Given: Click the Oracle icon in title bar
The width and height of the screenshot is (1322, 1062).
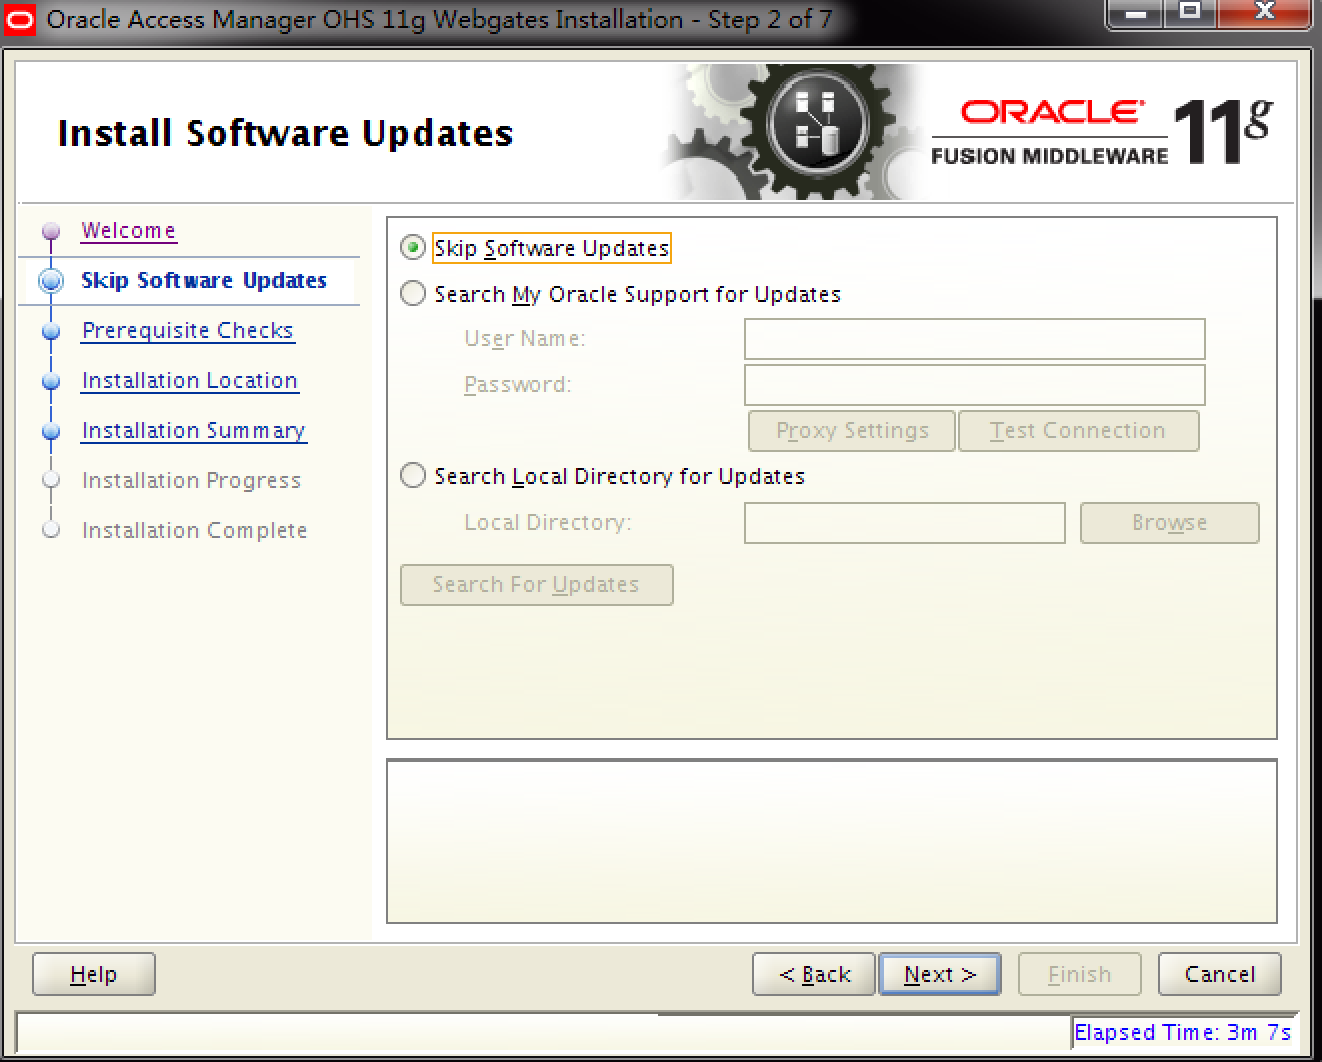Looking at the screenshot, I should [19, 20].
